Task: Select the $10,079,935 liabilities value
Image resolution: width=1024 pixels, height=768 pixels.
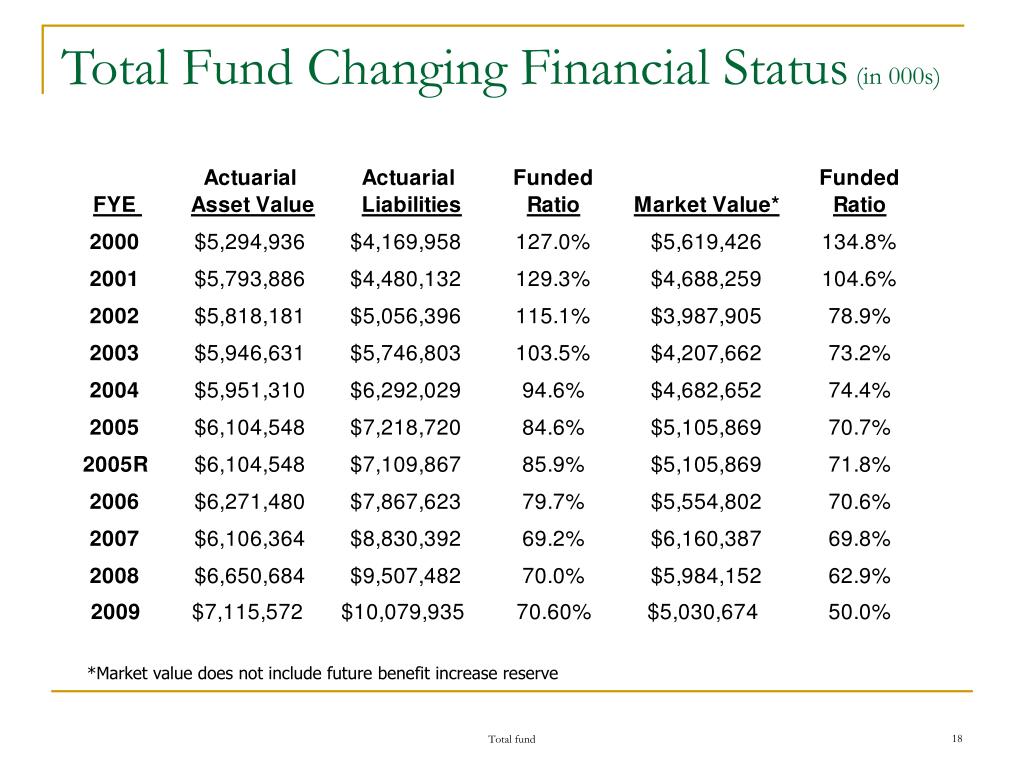Action: coord(402,612)
